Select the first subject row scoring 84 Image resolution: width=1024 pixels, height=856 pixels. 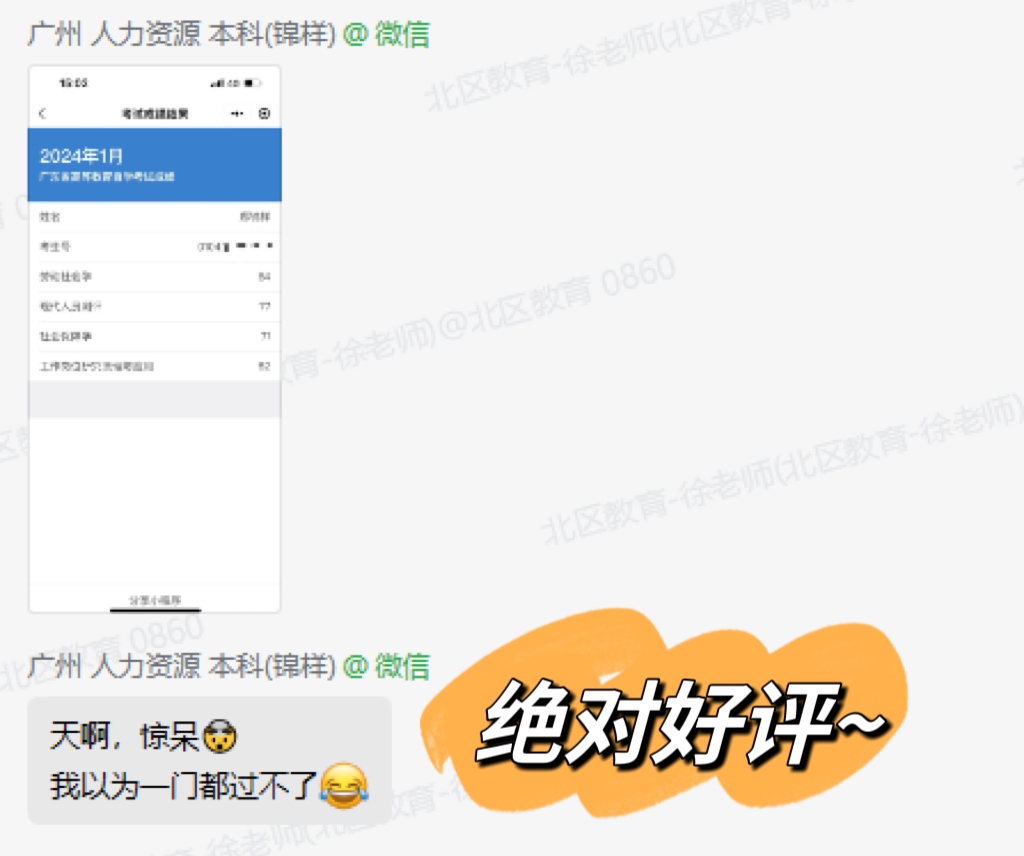click(155, 276)
